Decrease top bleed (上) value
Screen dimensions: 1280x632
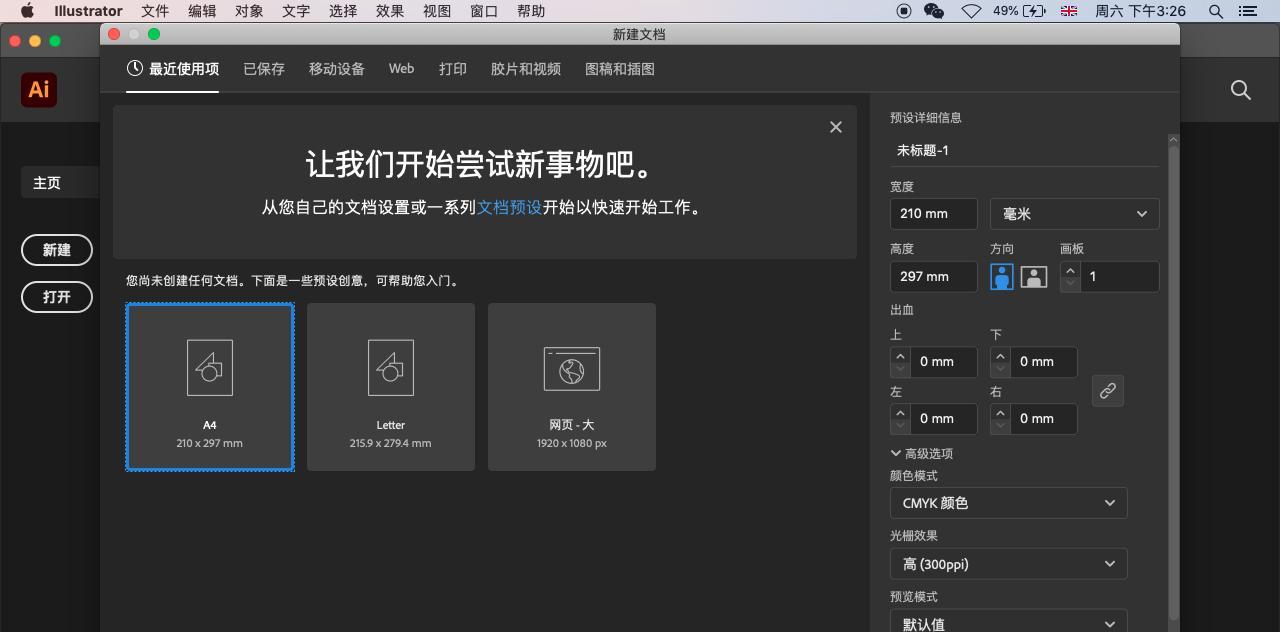(x=900, y=369)
